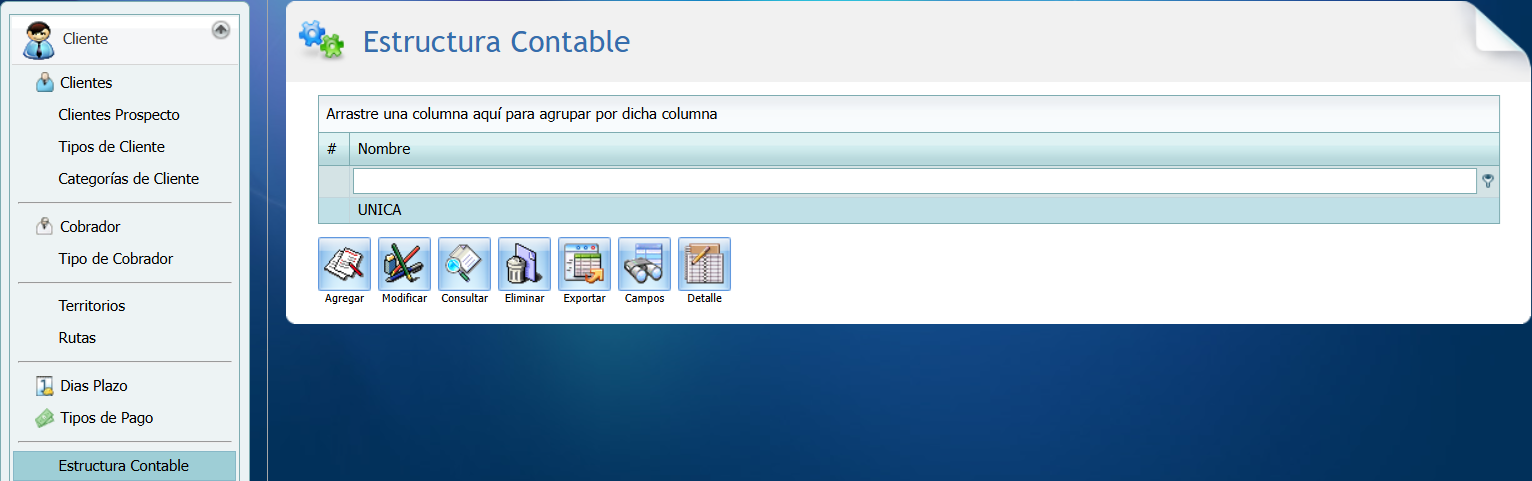
Task: Open the Campos binoculars icon
Action: coord(644,264)
